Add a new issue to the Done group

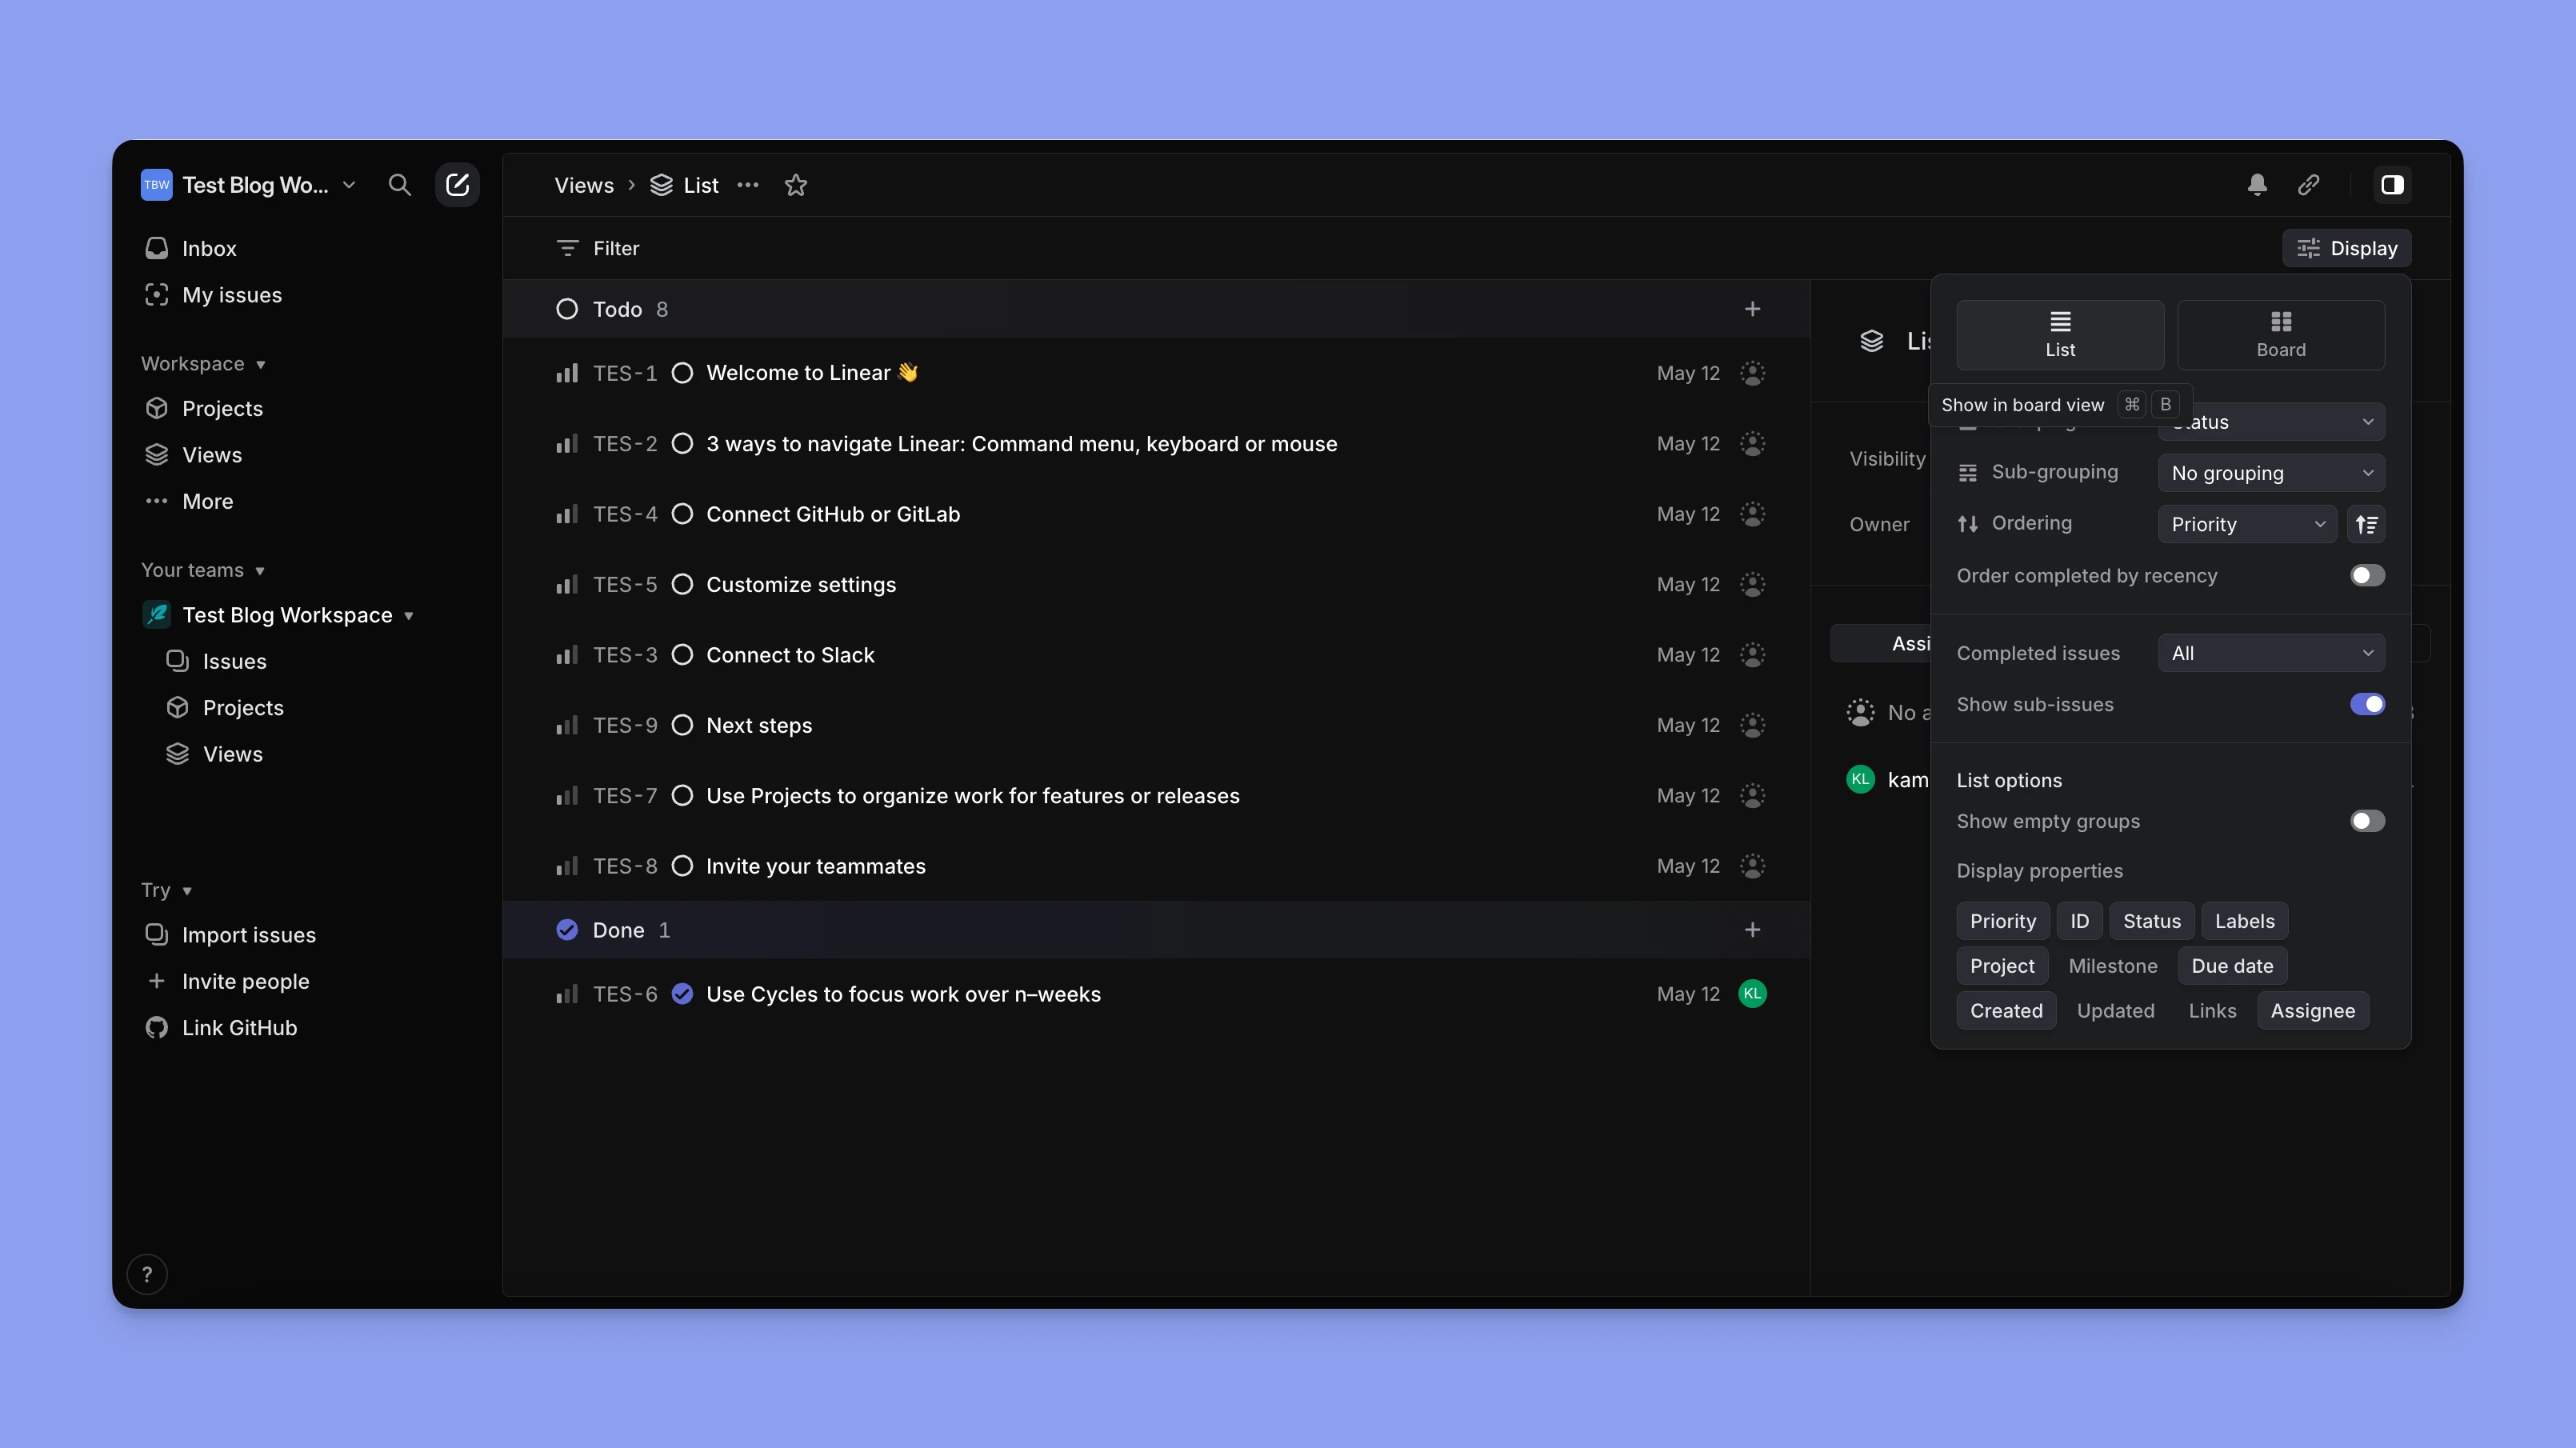click(x=1753, y=929)
